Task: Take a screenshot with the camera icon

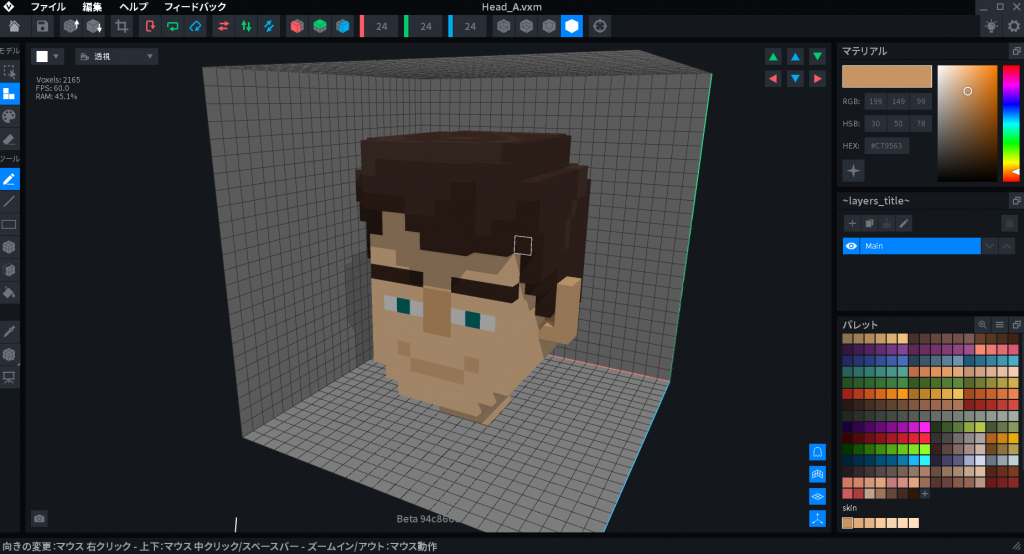Action: coord(39,518)
